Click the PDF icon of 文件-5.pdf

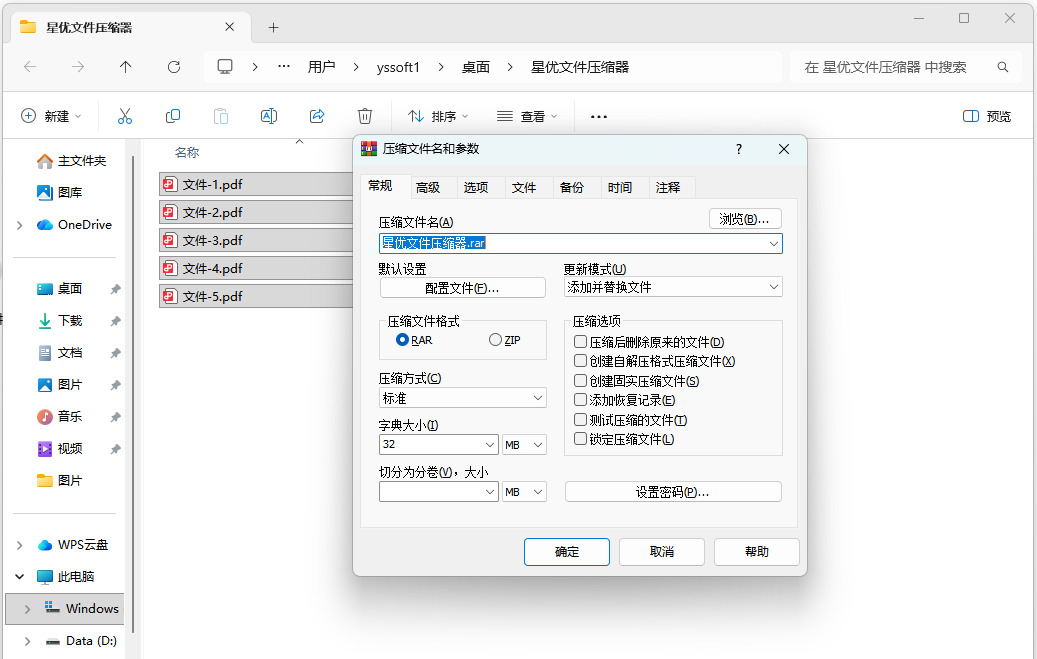point(170,296)
